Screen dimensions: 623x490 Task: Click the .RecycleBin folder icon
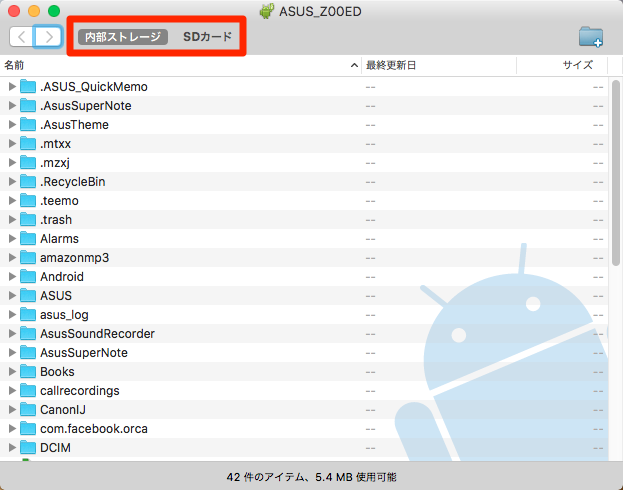point(28,181)
